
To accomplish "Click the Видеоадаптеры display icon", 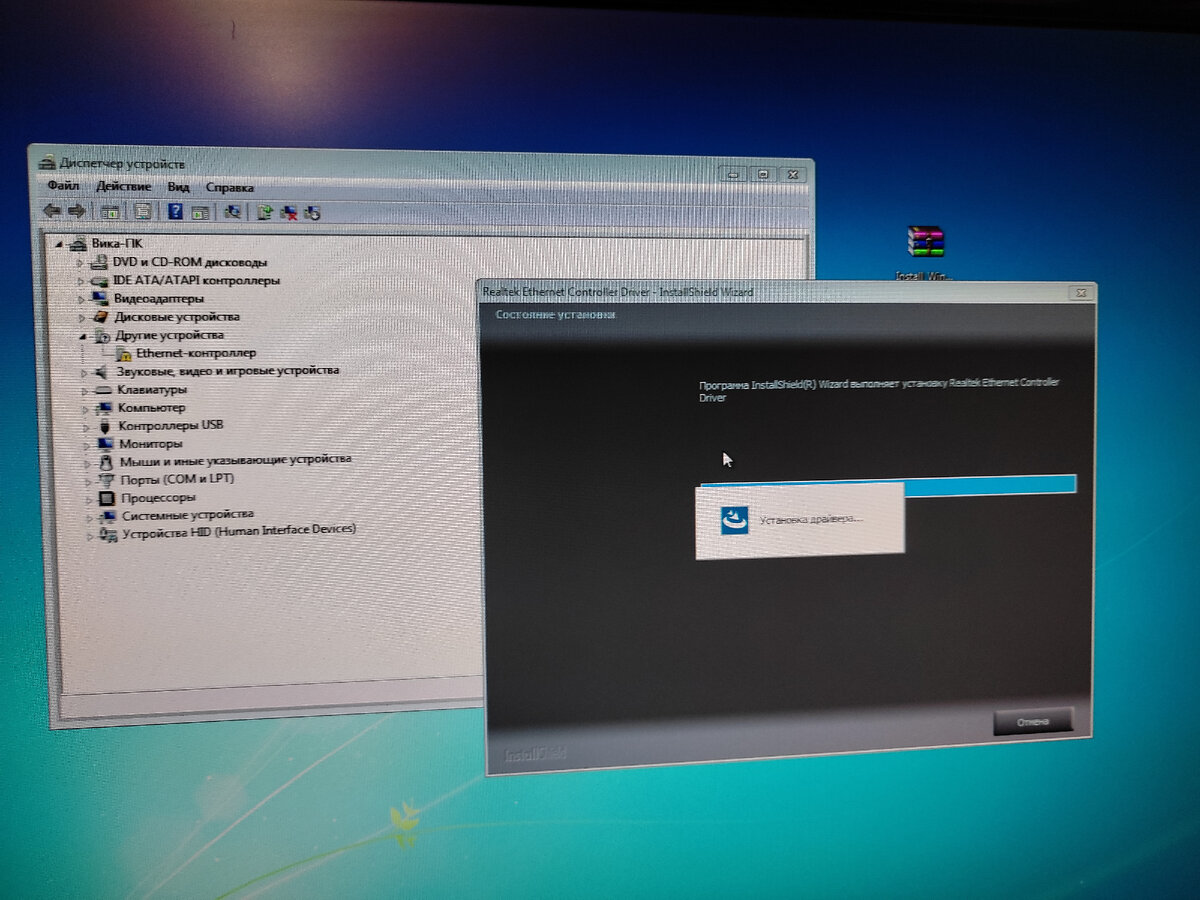I will click(x=100, y=298).
